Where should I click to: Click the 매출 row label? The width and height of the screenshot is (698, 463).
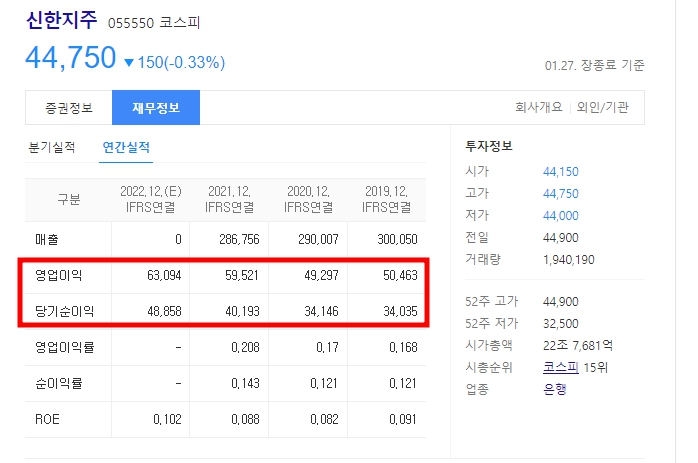click(47, 240)
